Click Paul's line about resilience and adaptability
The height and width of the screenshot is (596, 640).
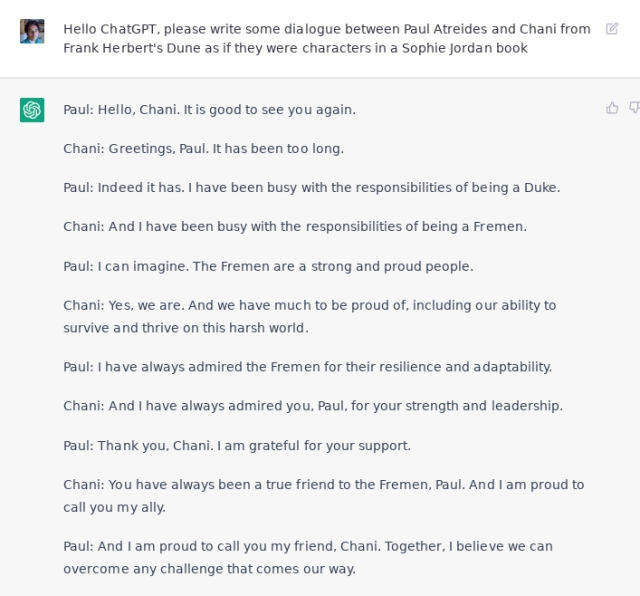coord(307,367)
